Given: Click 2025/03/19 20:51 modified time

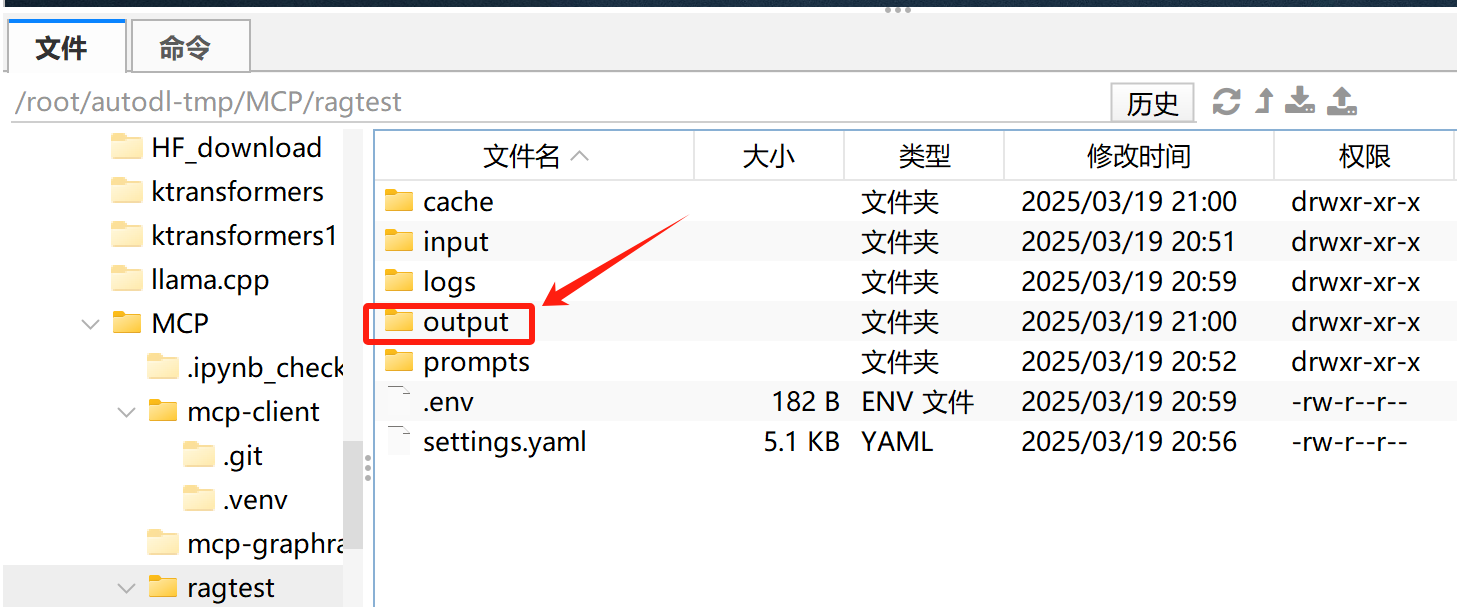Looking at the screenshot, I should [1129, 242].
